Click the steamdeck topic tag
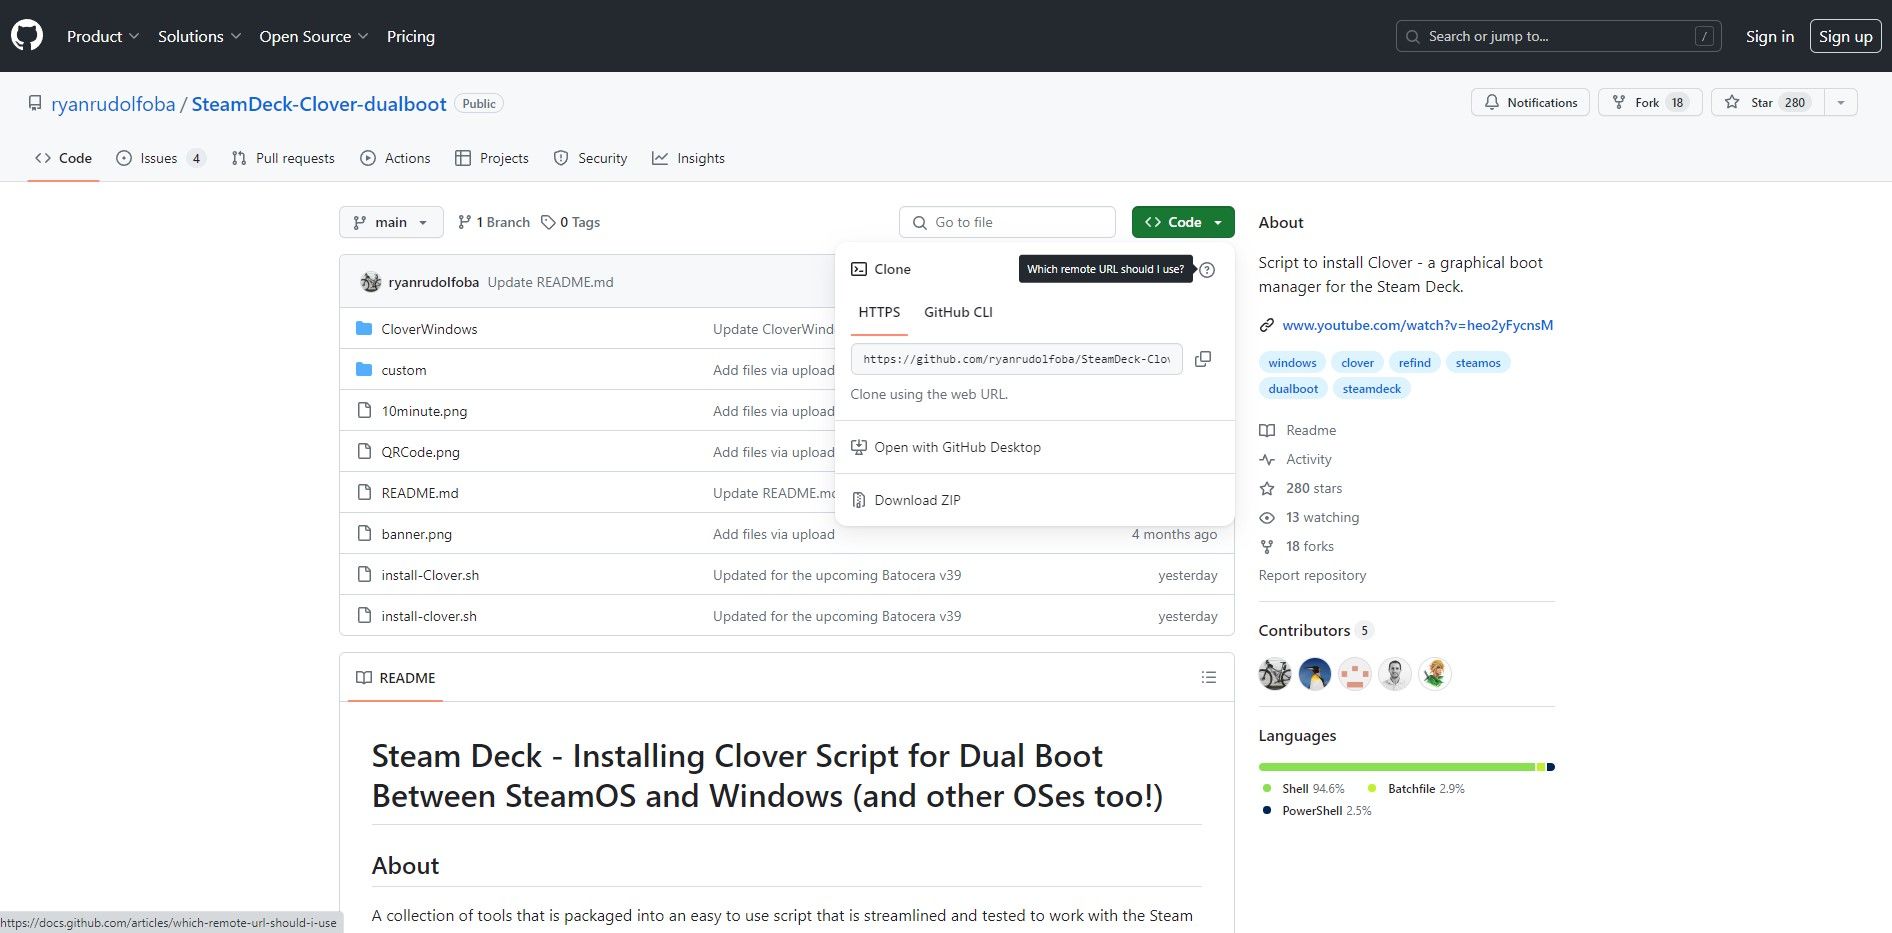 tap(1371, 389)
